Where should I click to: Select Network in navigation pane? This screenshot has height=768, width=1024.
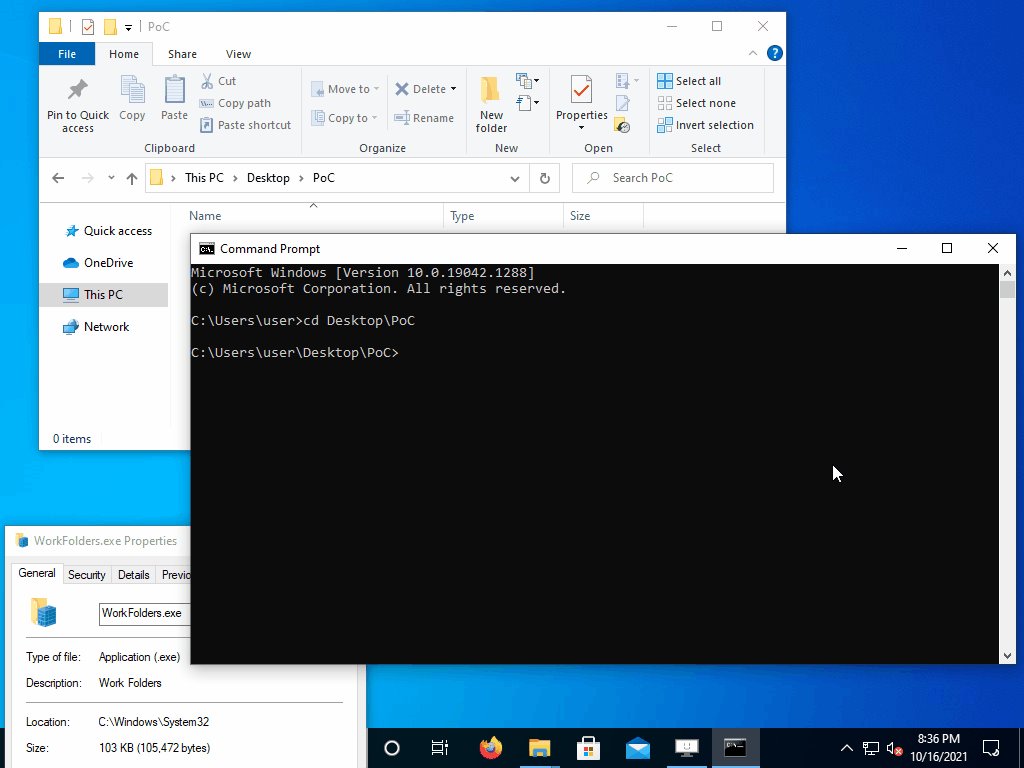click(x=96, y=327)
